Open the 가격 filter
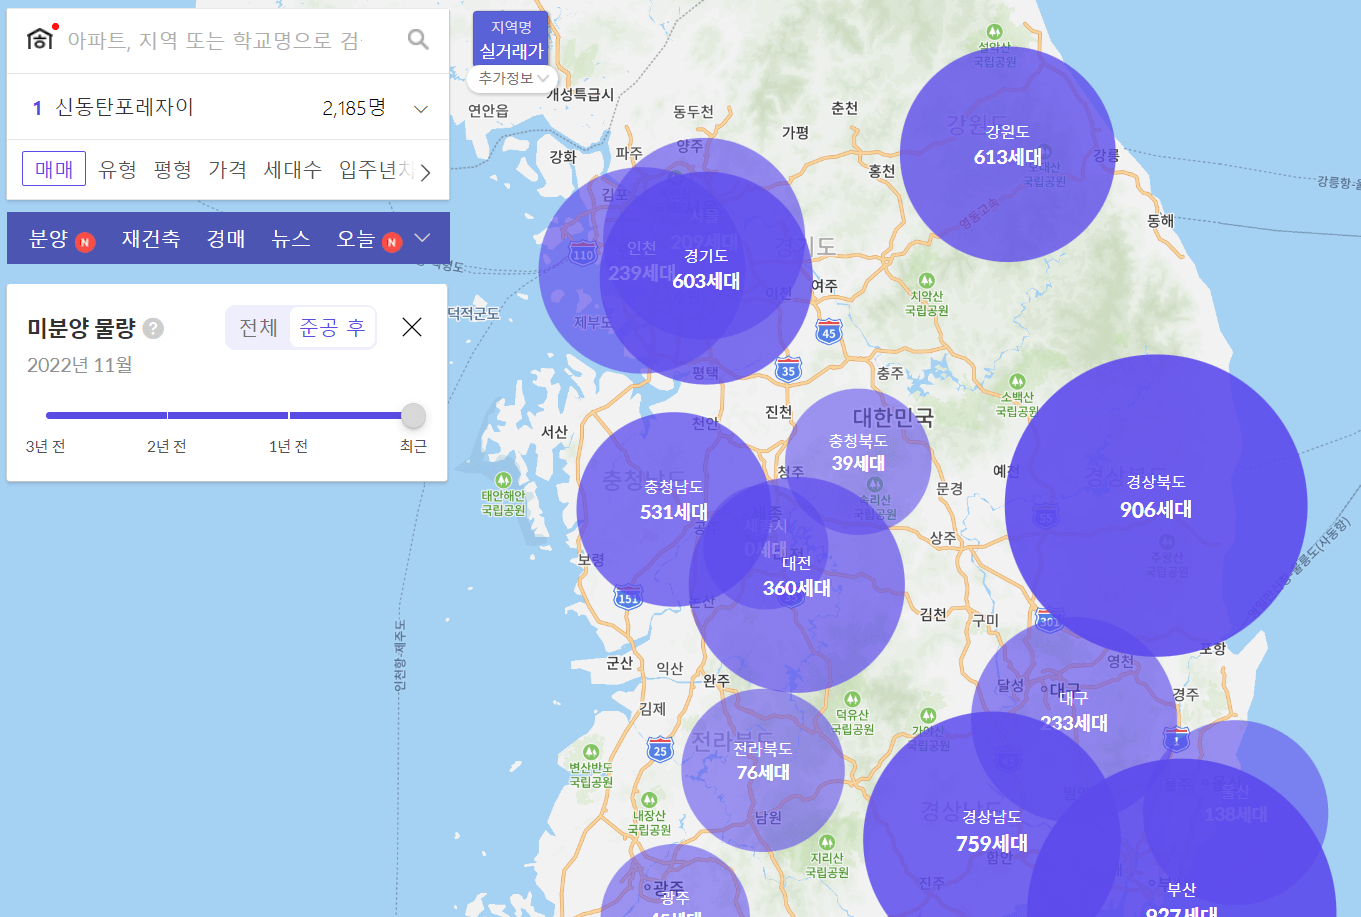The width and height of the screenshot is (1361, 917). click(x=228, y=169)
